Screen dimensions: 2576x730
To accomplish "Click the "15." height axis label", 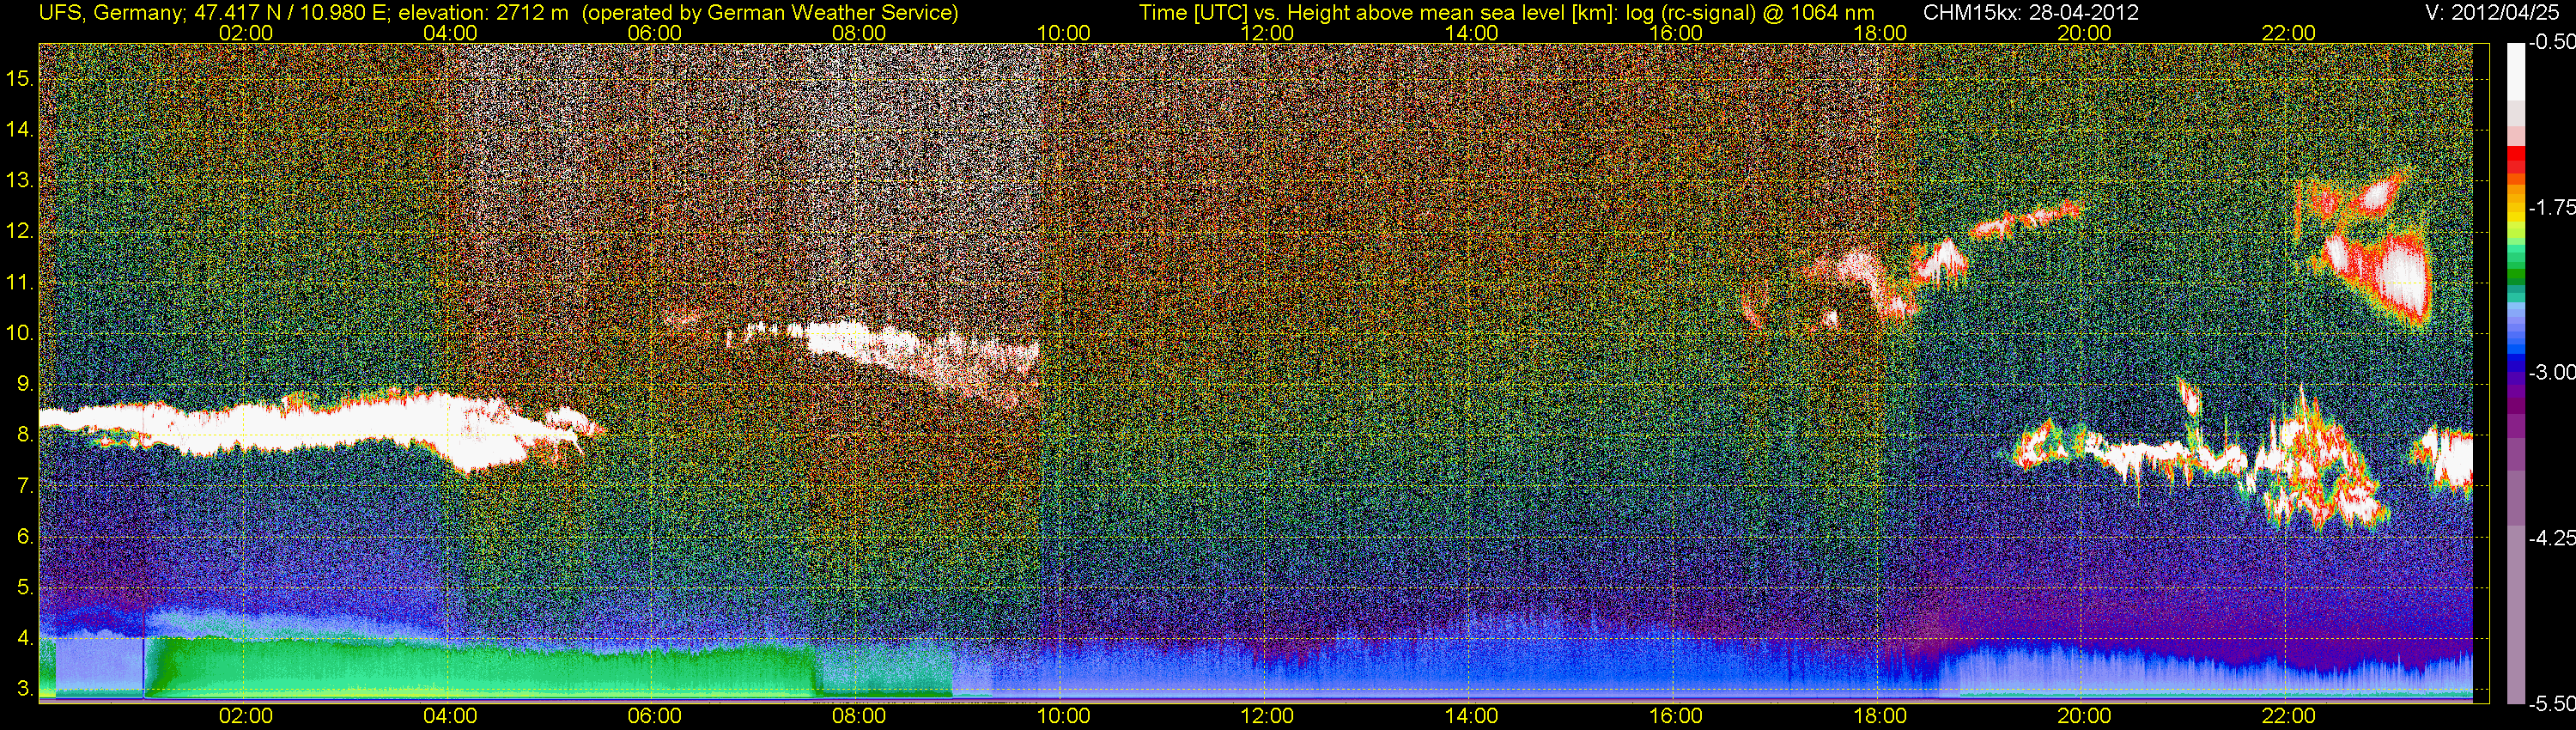I will coord(20,79).
